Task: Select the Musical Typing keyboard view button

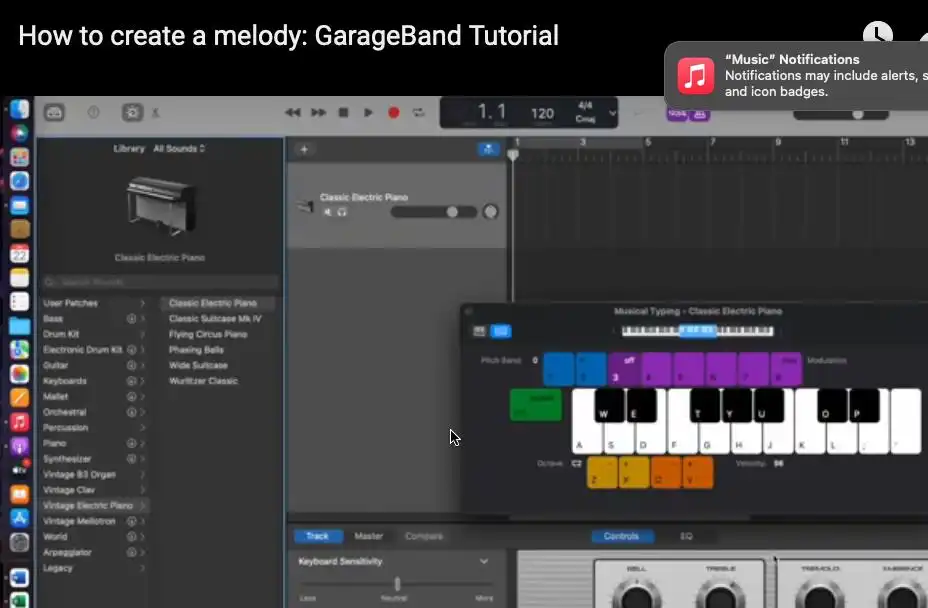Action: 501,331
